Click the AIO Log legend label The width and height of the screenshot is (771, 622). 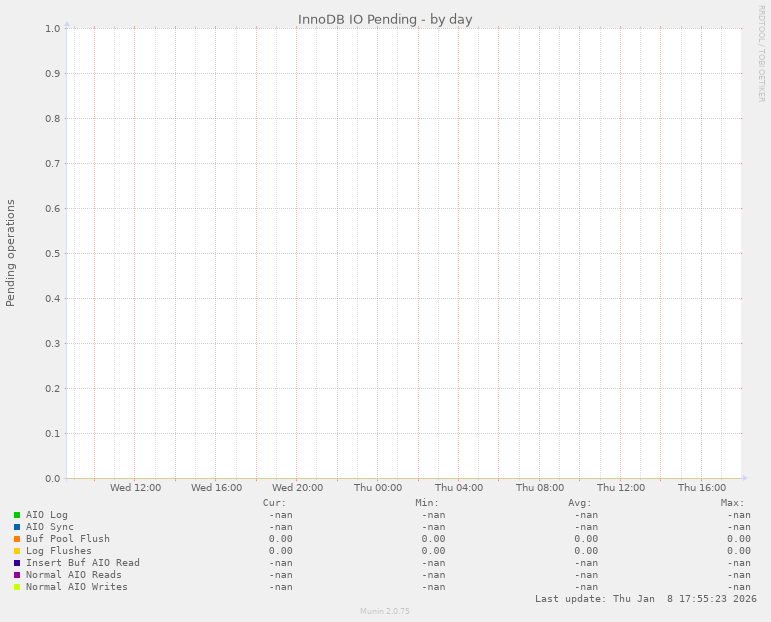pos(47,515)
